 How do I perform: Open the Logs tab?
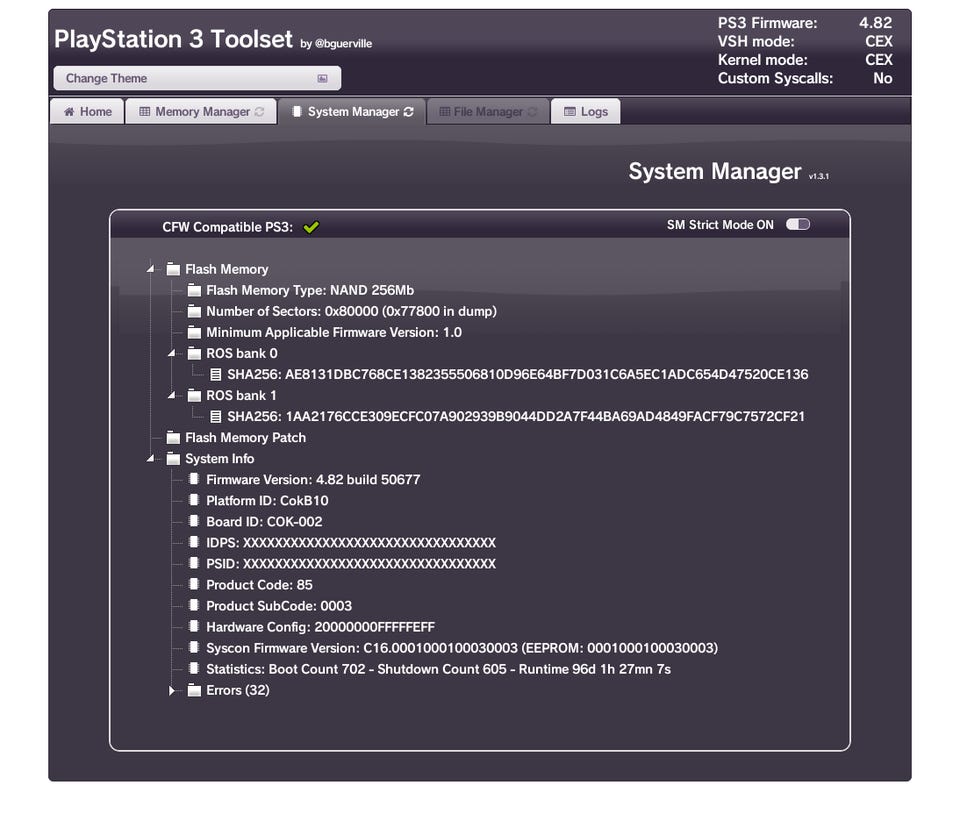coord(585,112)
